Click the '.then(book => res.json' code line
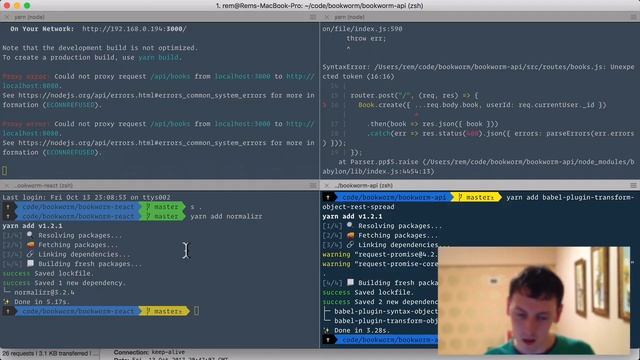Viewport: 640px width, 360px height. (432, 124)
